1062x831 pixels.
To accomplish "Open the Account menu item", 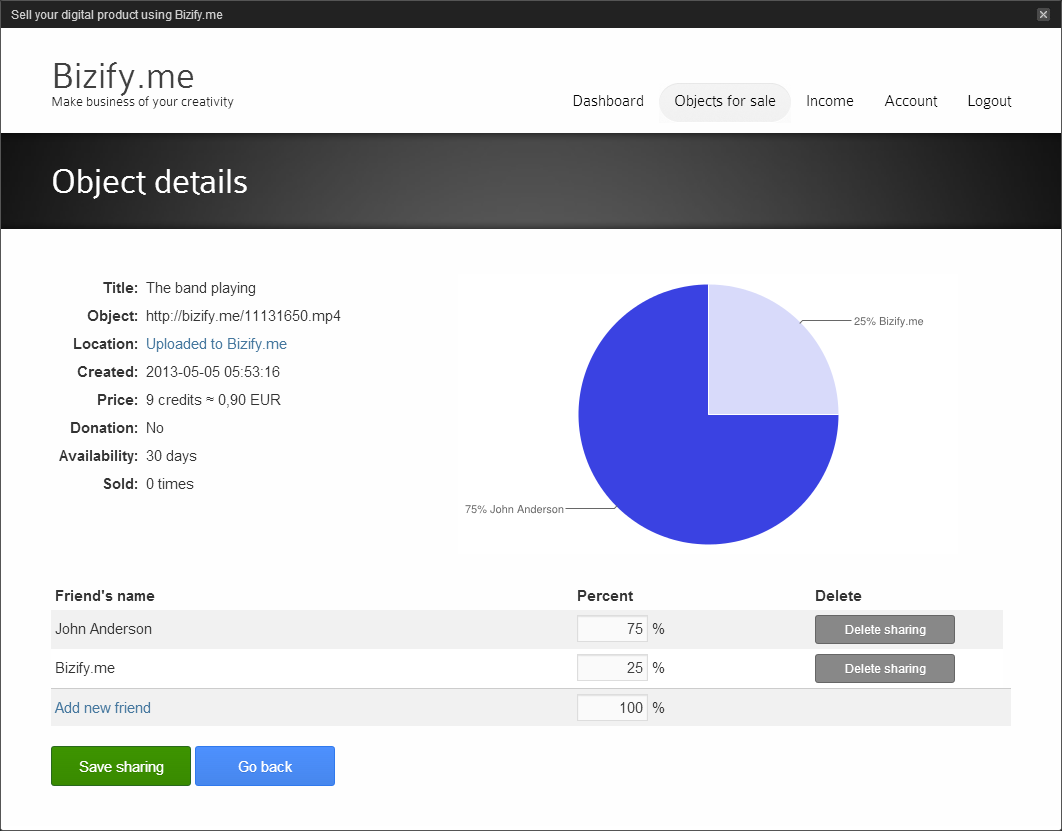I will tap(911, 101).
